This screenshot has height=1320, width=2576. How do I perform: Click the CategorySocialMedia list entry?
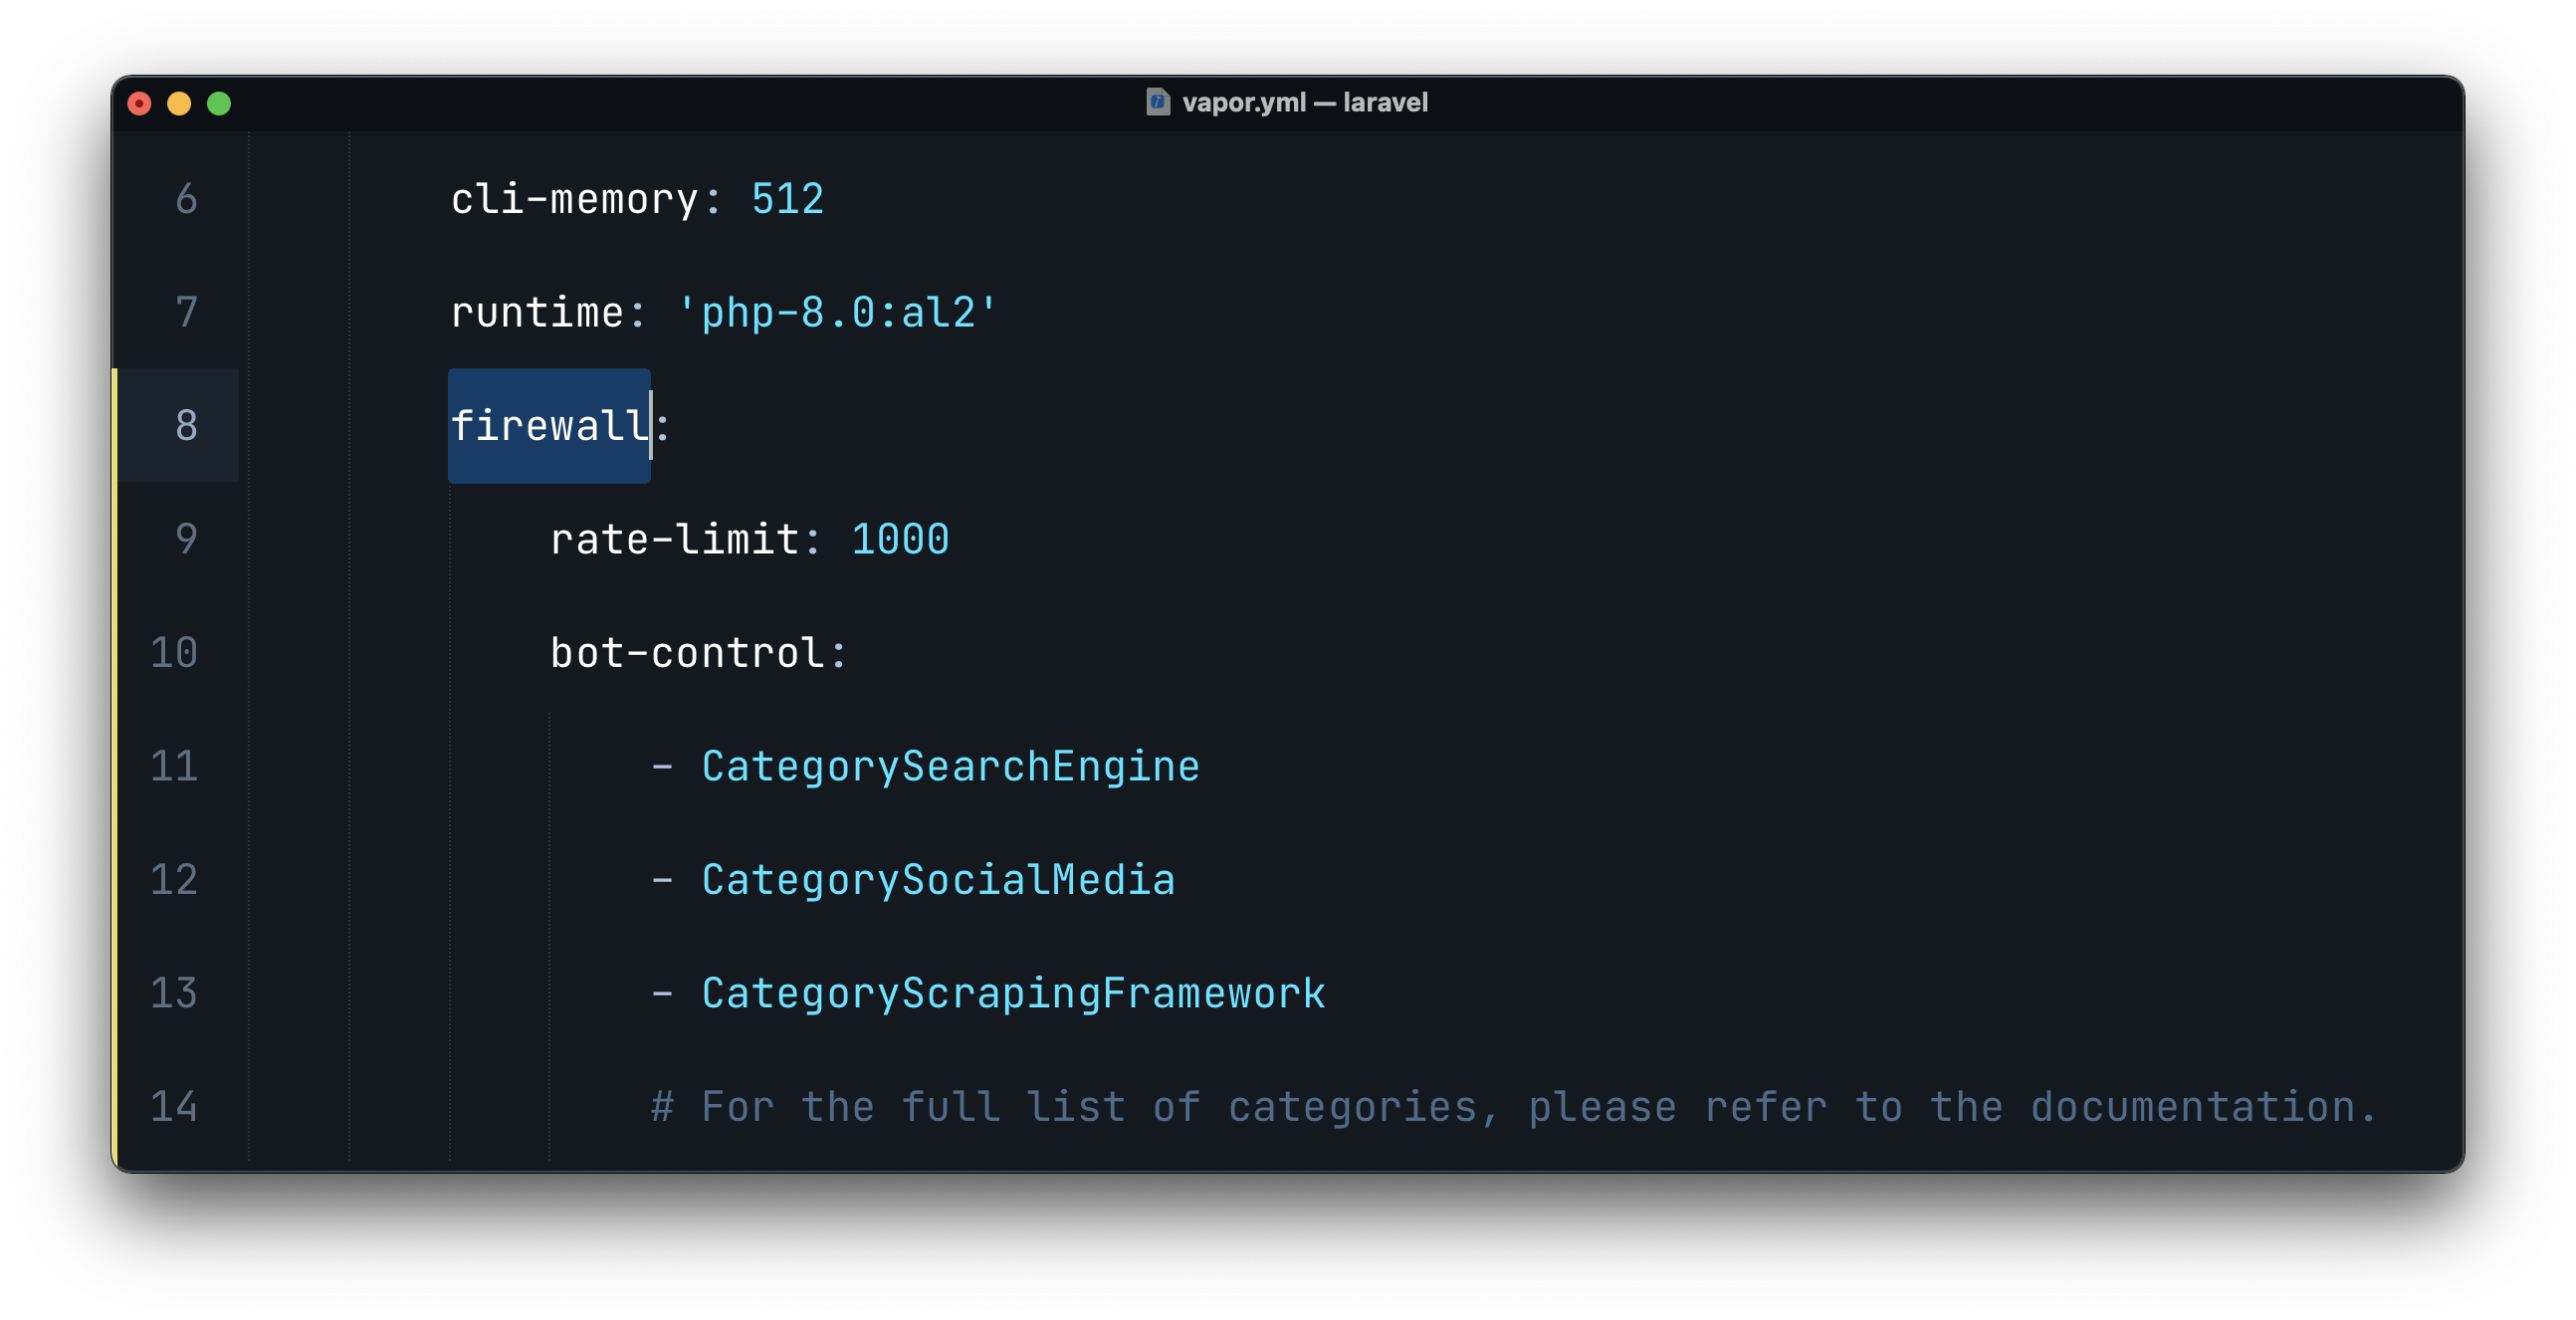coord(938,880)
